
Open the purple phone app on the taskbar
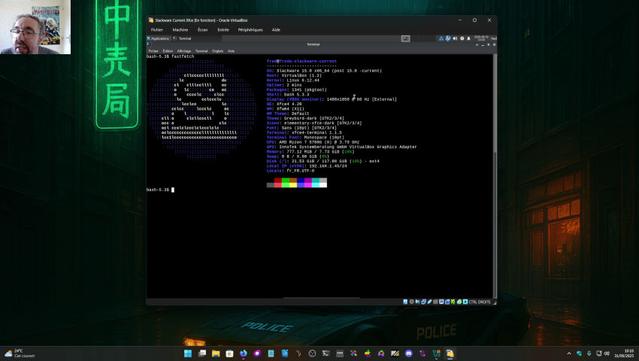[x=422, y=354]
